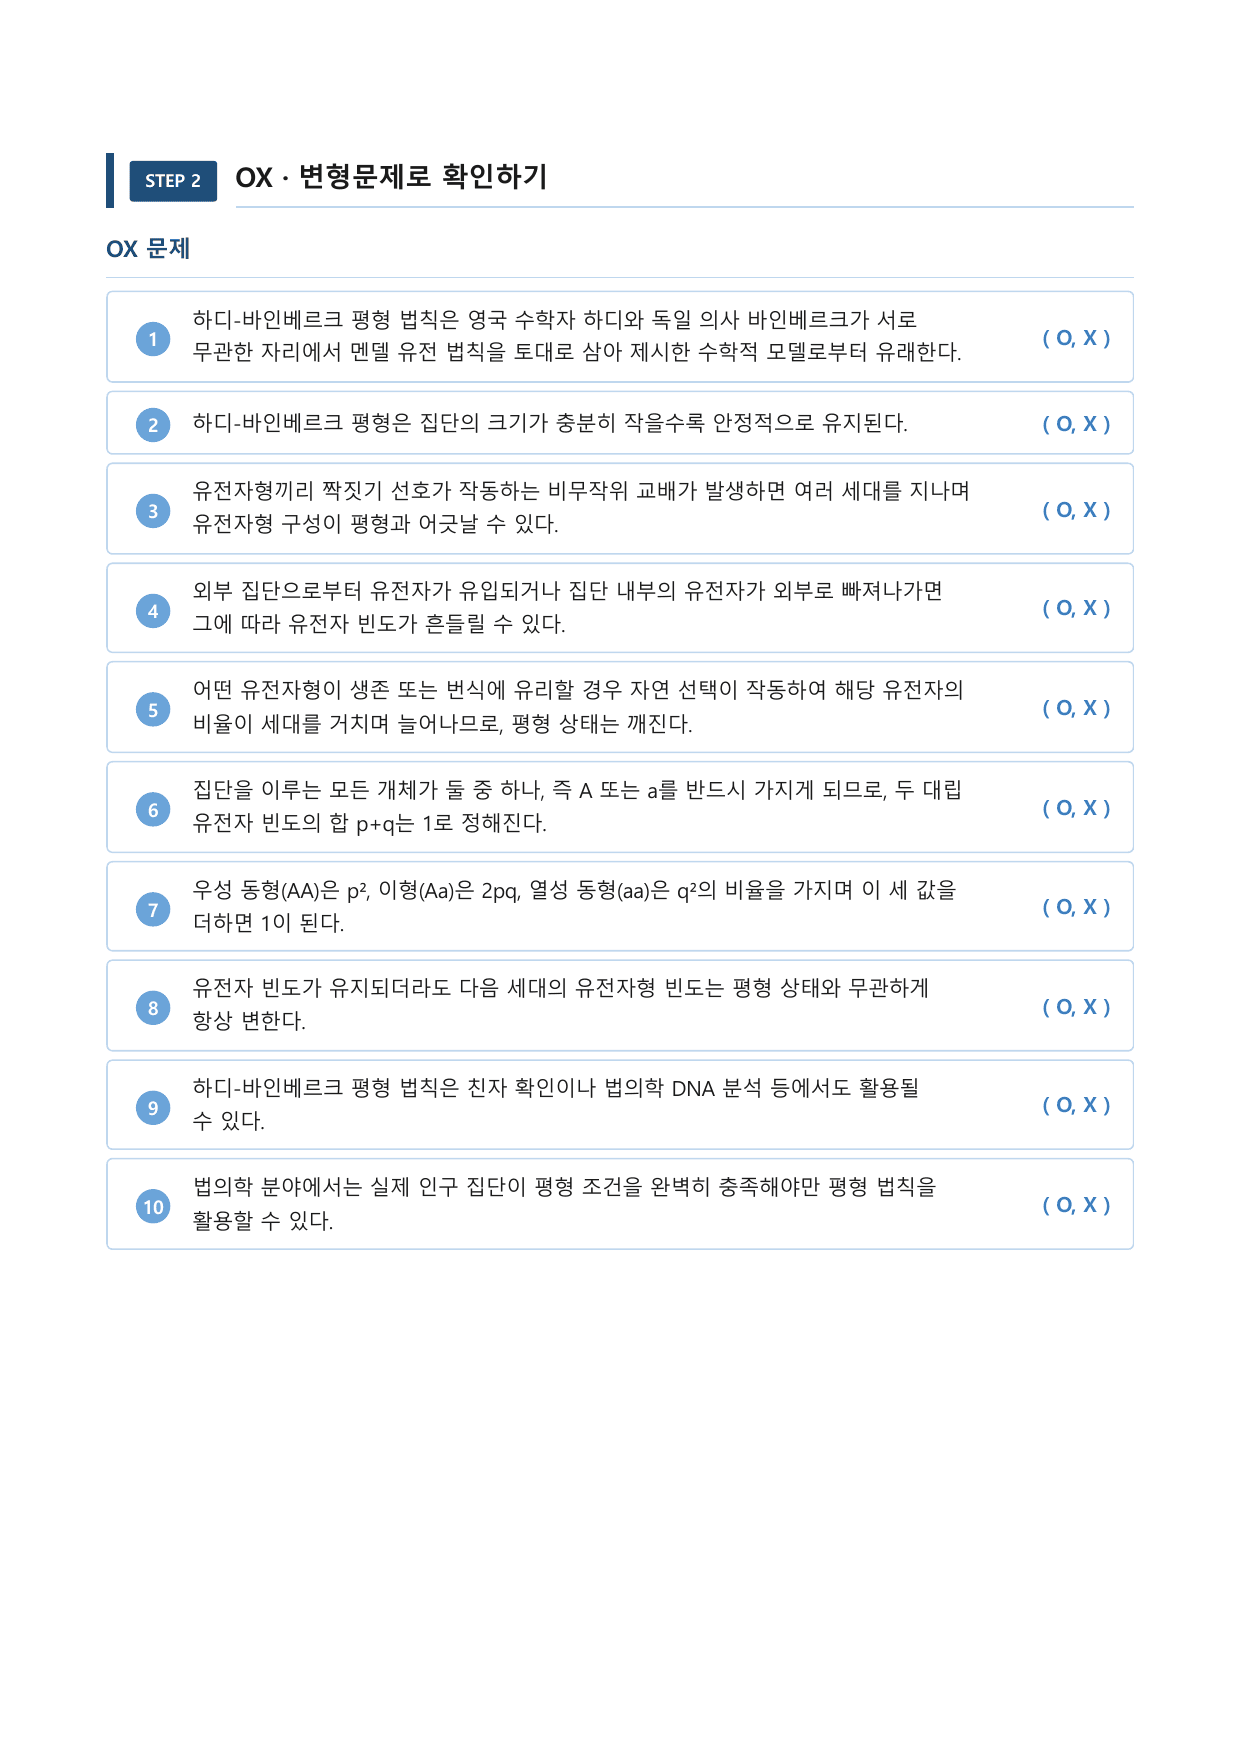Image resolution: width=1240 pixels, height=1754 pixels.
Task: Click the number 1 circle badge
Action: tap(153, 339)
